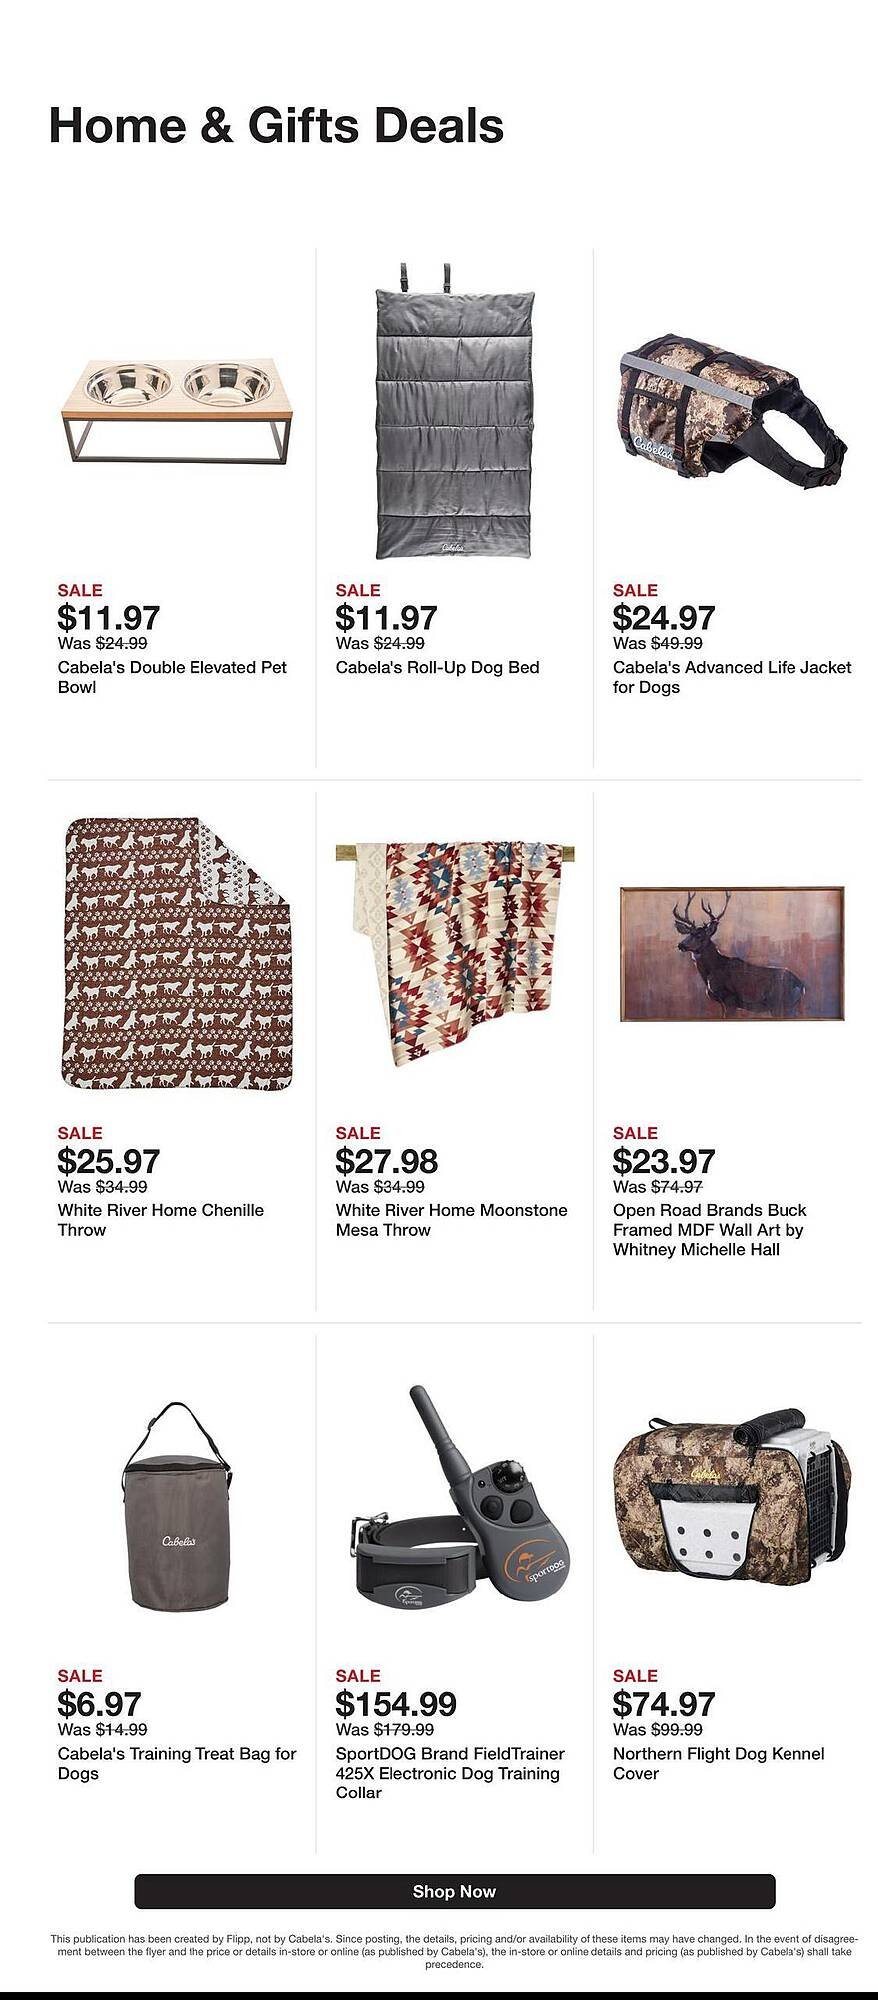Select White River Home Chenille Throw title

tap(161, 1219)
